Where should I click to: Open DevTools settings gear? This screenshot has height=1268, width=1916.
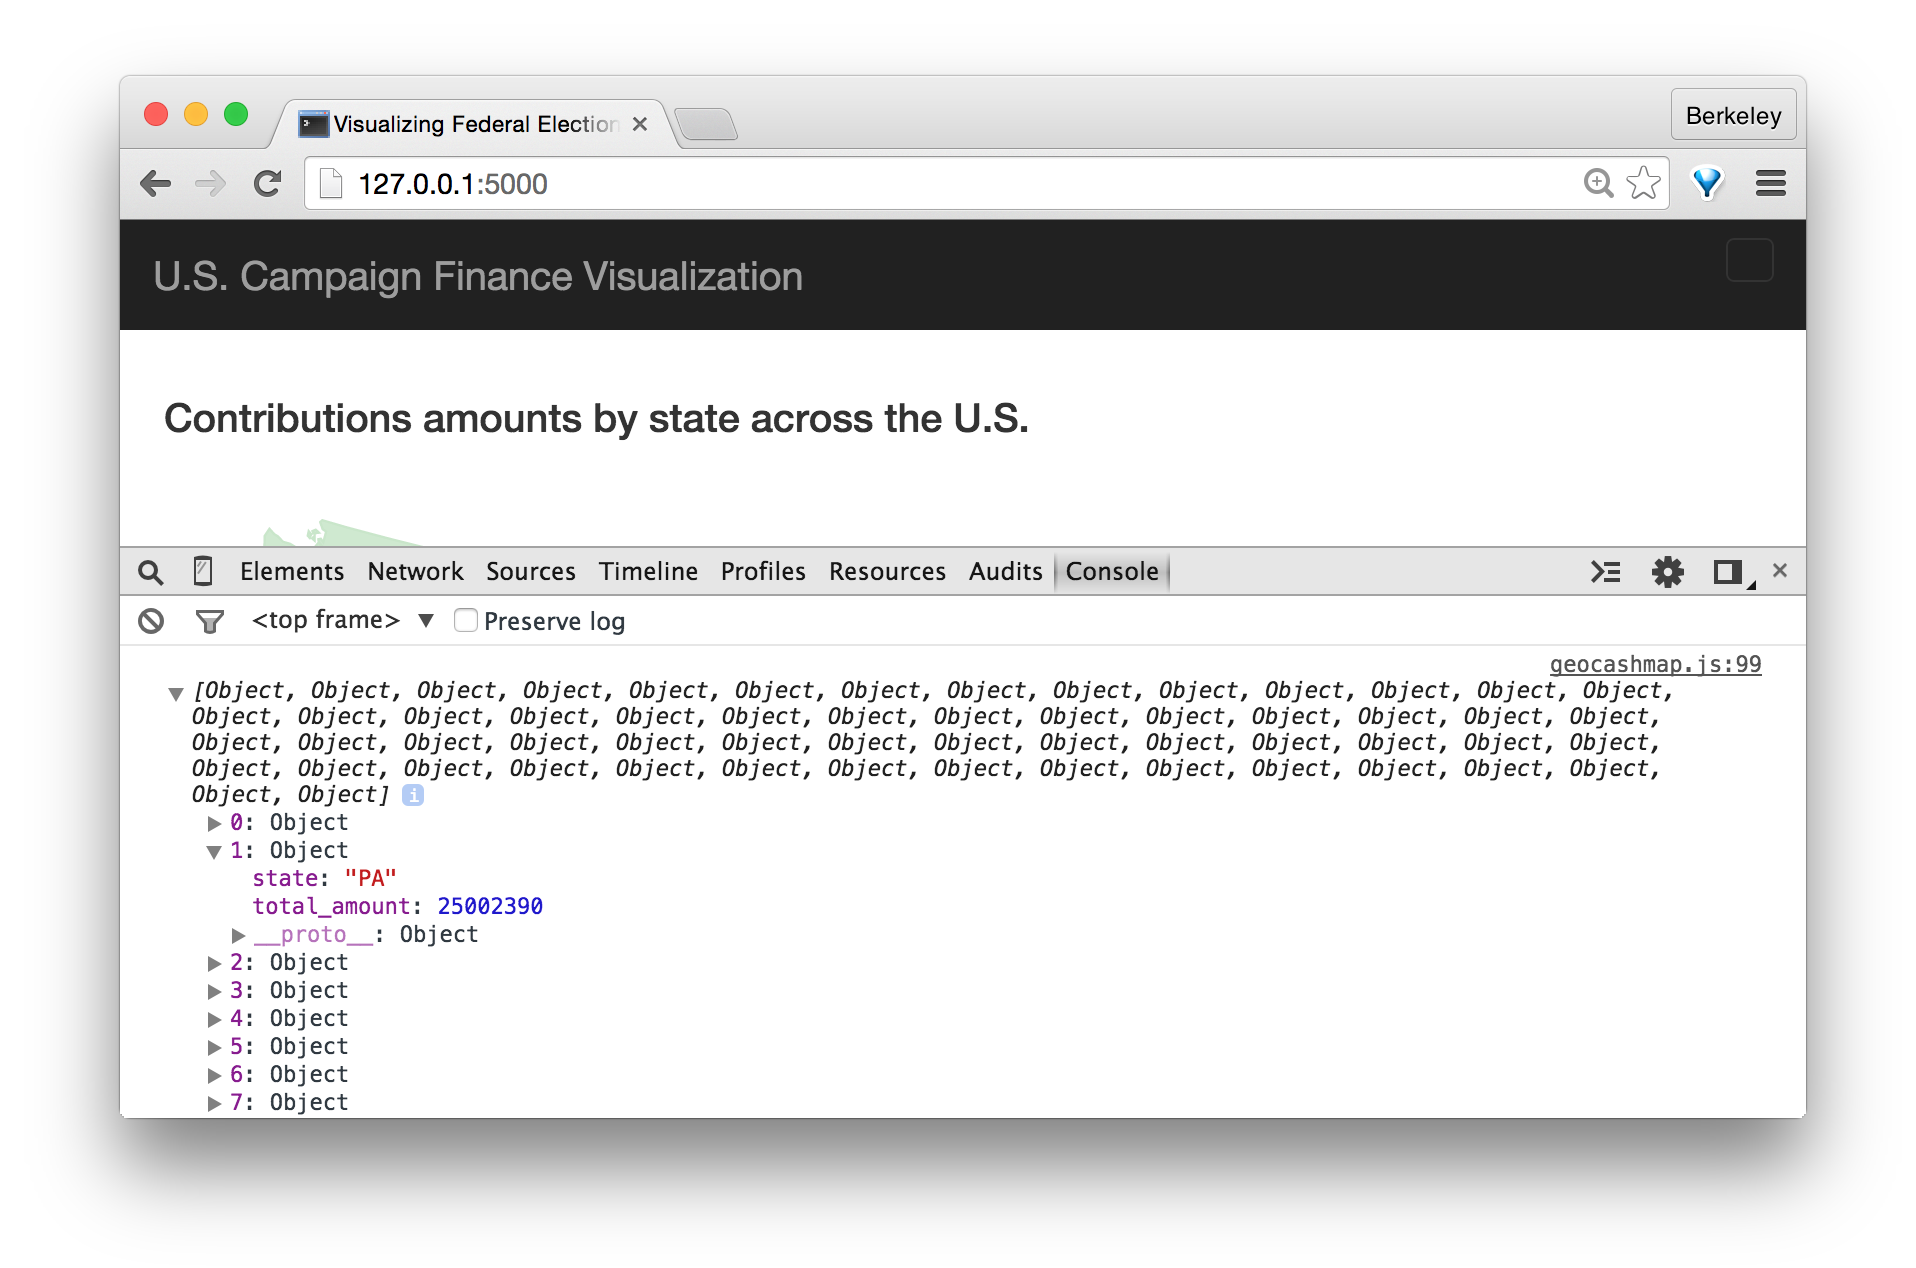point(1667,572)
